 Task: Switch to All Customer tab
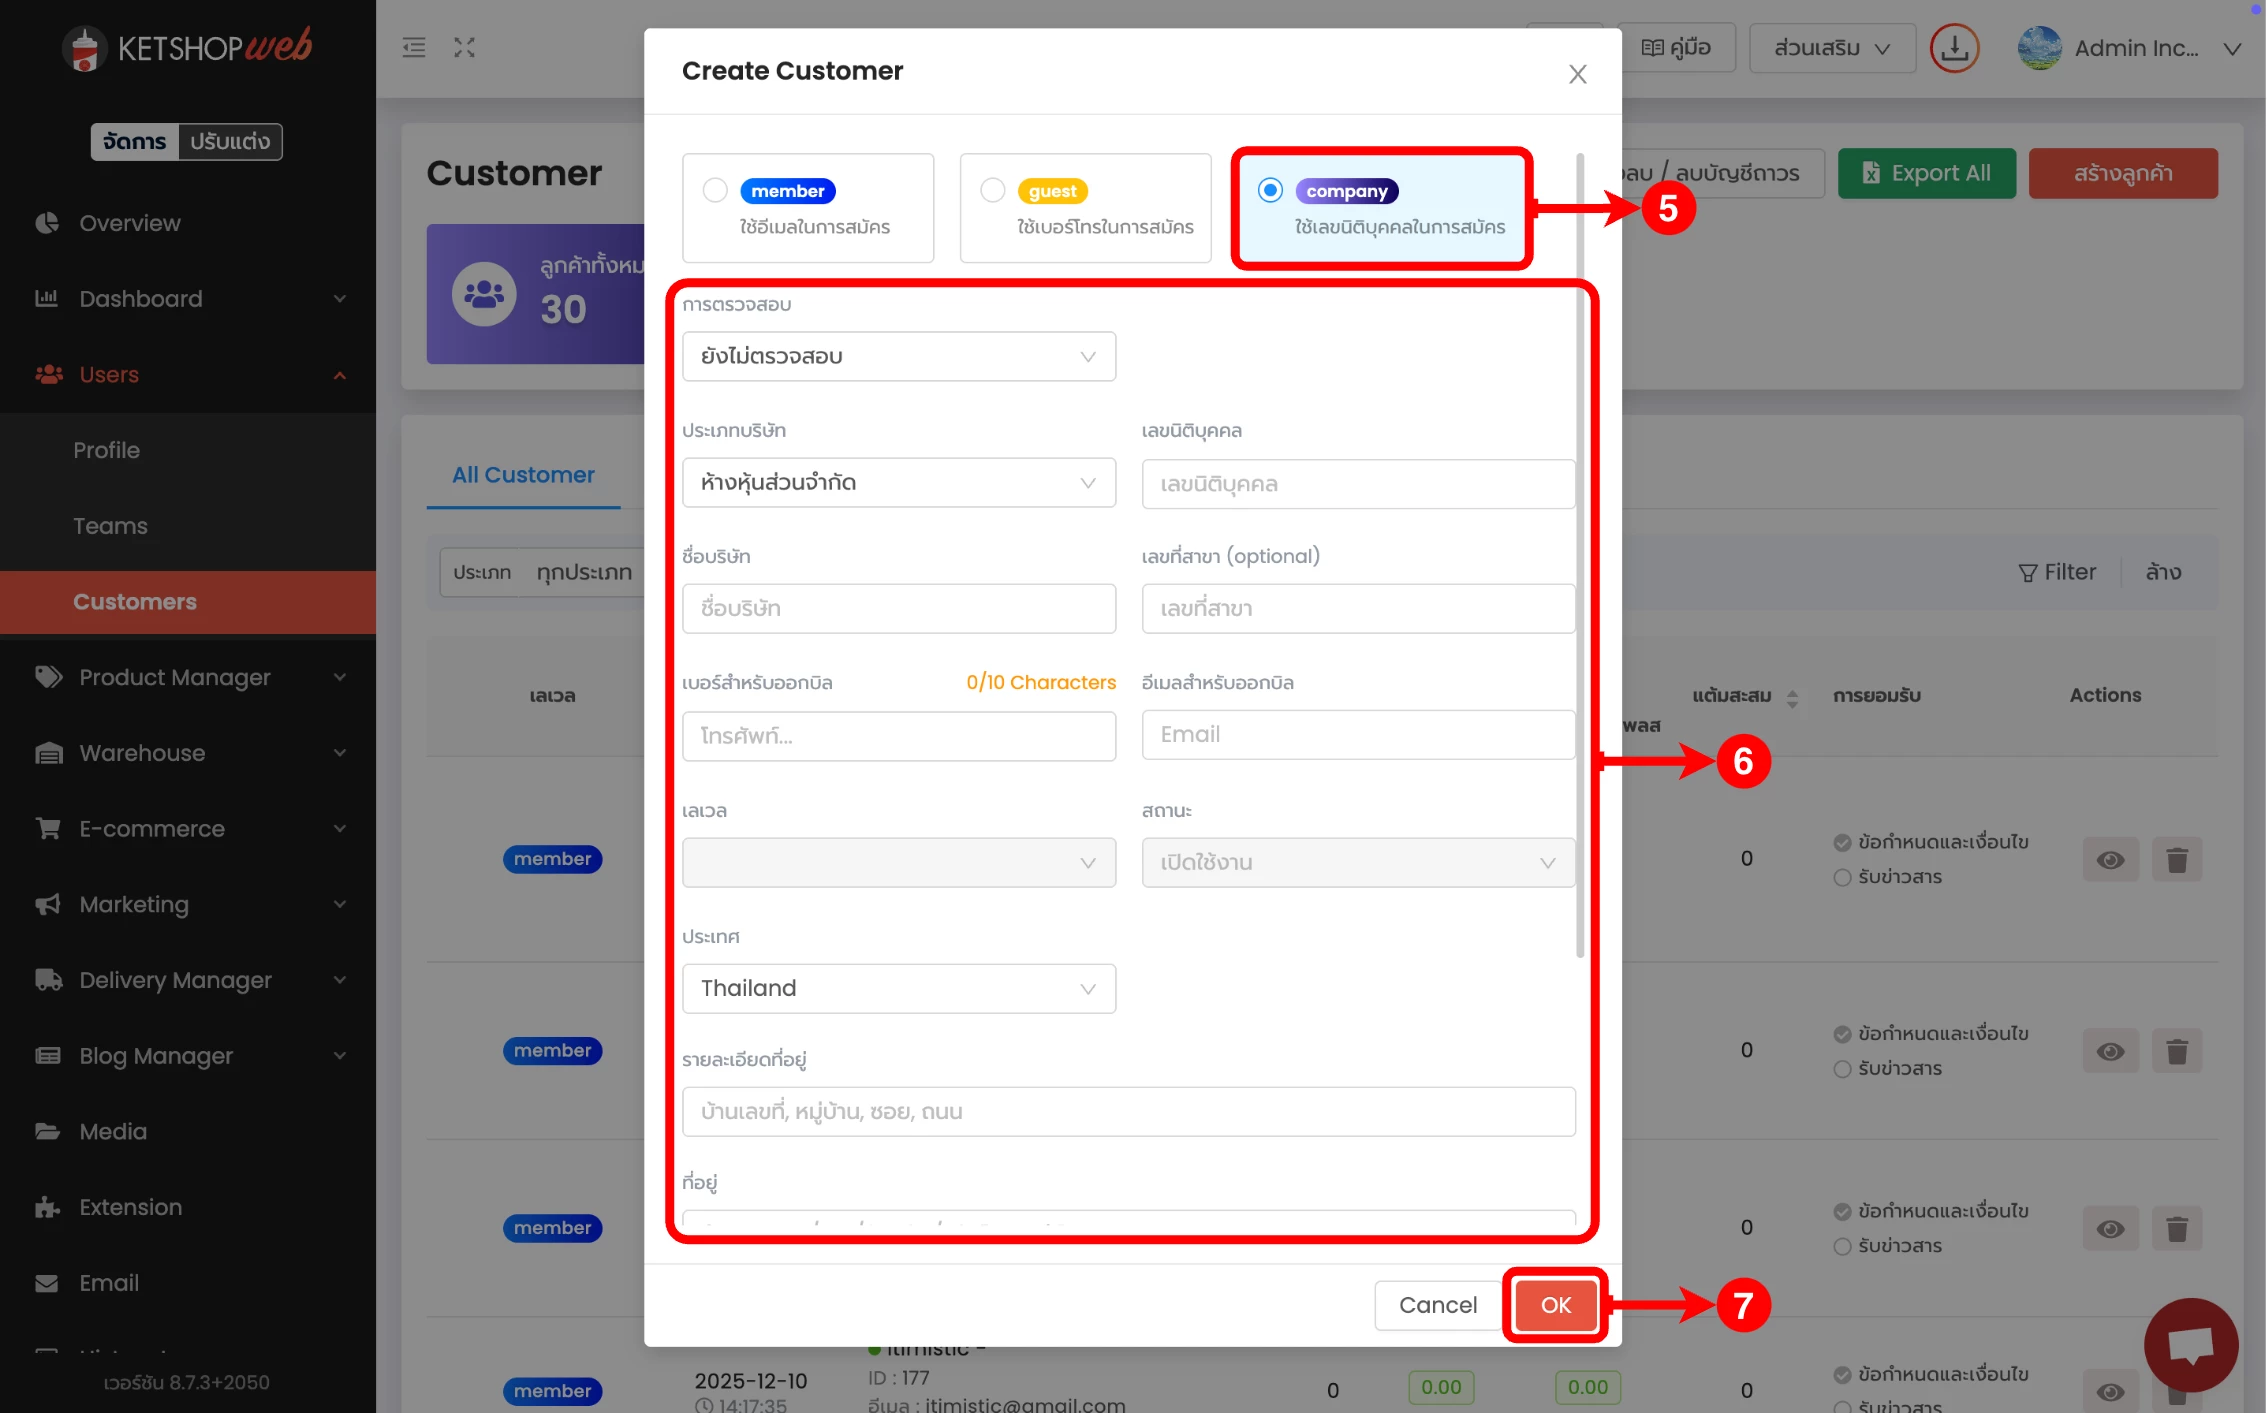pyautogui.click(x=523, y=475)
